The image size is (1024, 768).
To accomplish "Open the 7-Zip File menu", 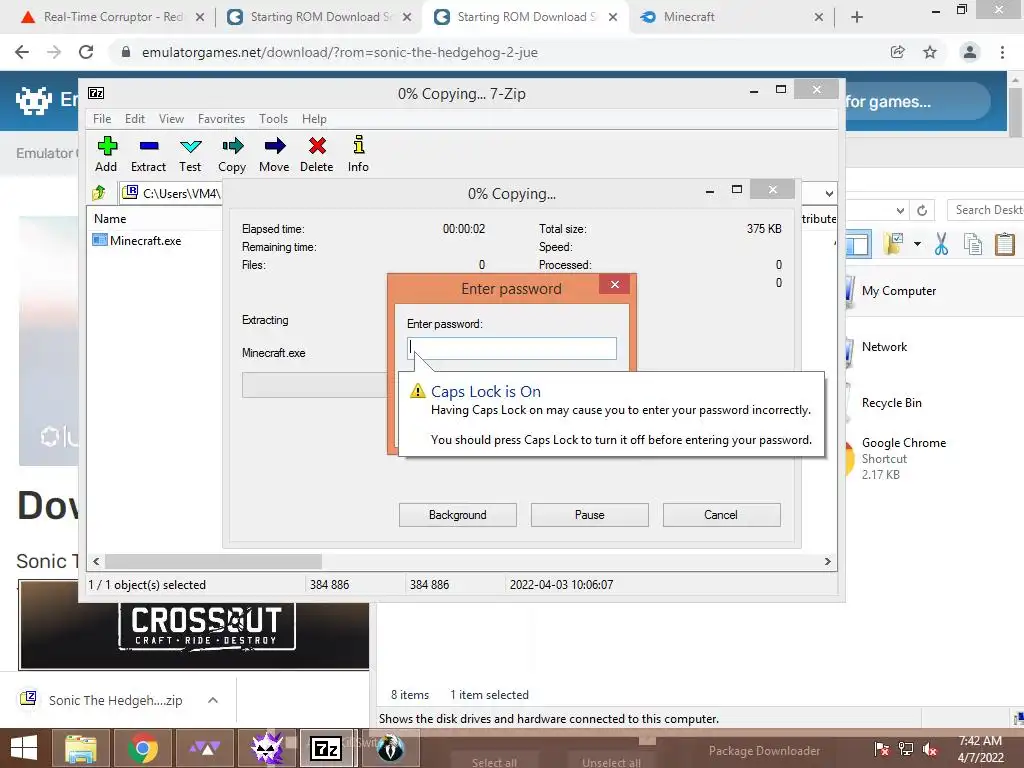I will [x=102, y=119].
